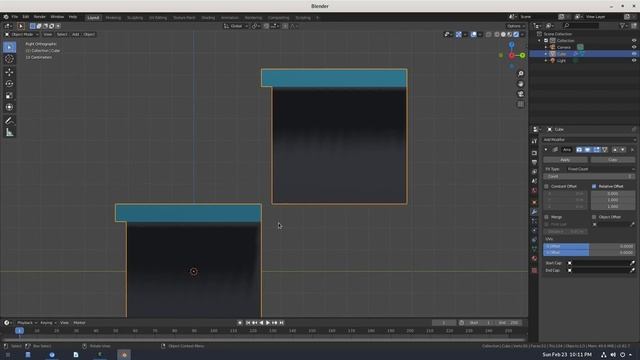
Task: Toggle the camera view icon
Action: pyautogui.click(x=520, y=94)
